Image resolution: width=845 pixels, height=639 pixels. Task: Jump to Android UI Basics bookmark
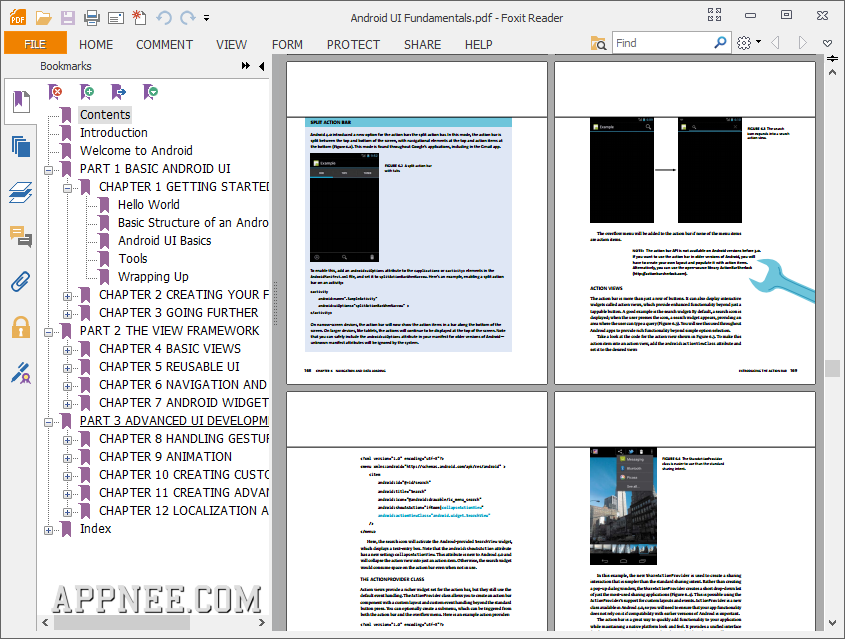(164, 241)
